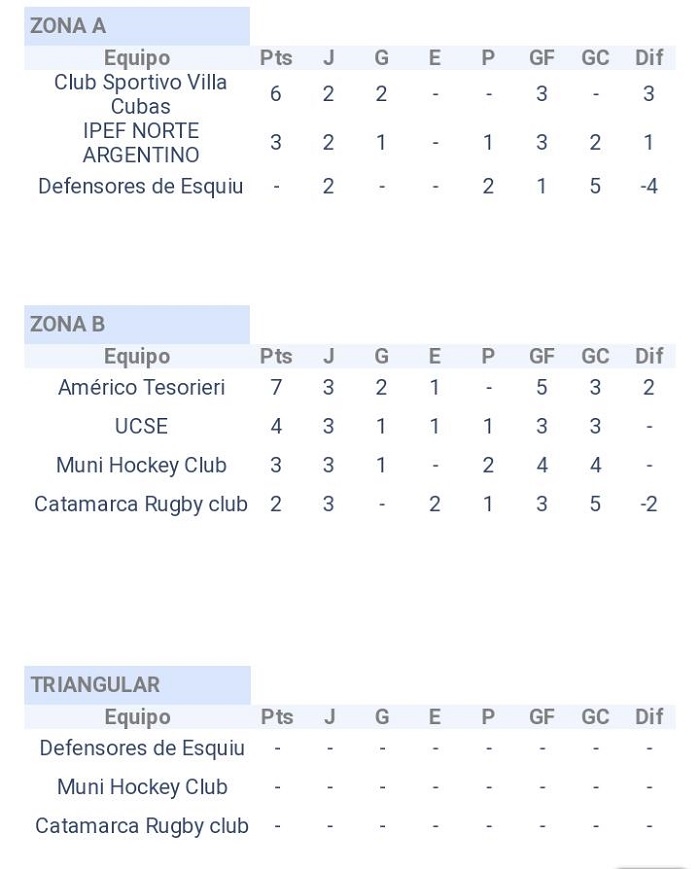
Task: Select the IPEF NORTE ARGENTINO team name
Action: [x=141, y=143]
